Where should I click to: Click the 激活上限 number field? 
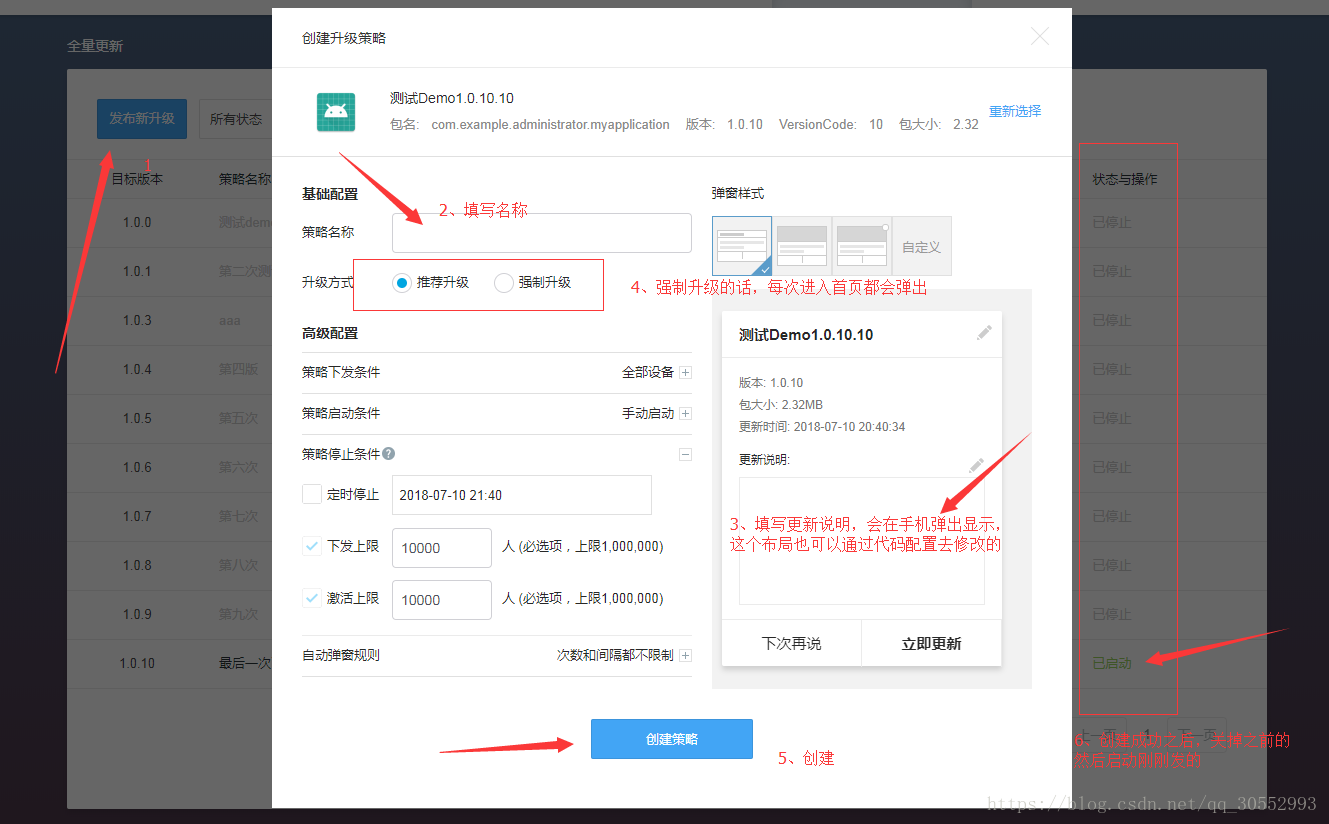coord(442,600)
